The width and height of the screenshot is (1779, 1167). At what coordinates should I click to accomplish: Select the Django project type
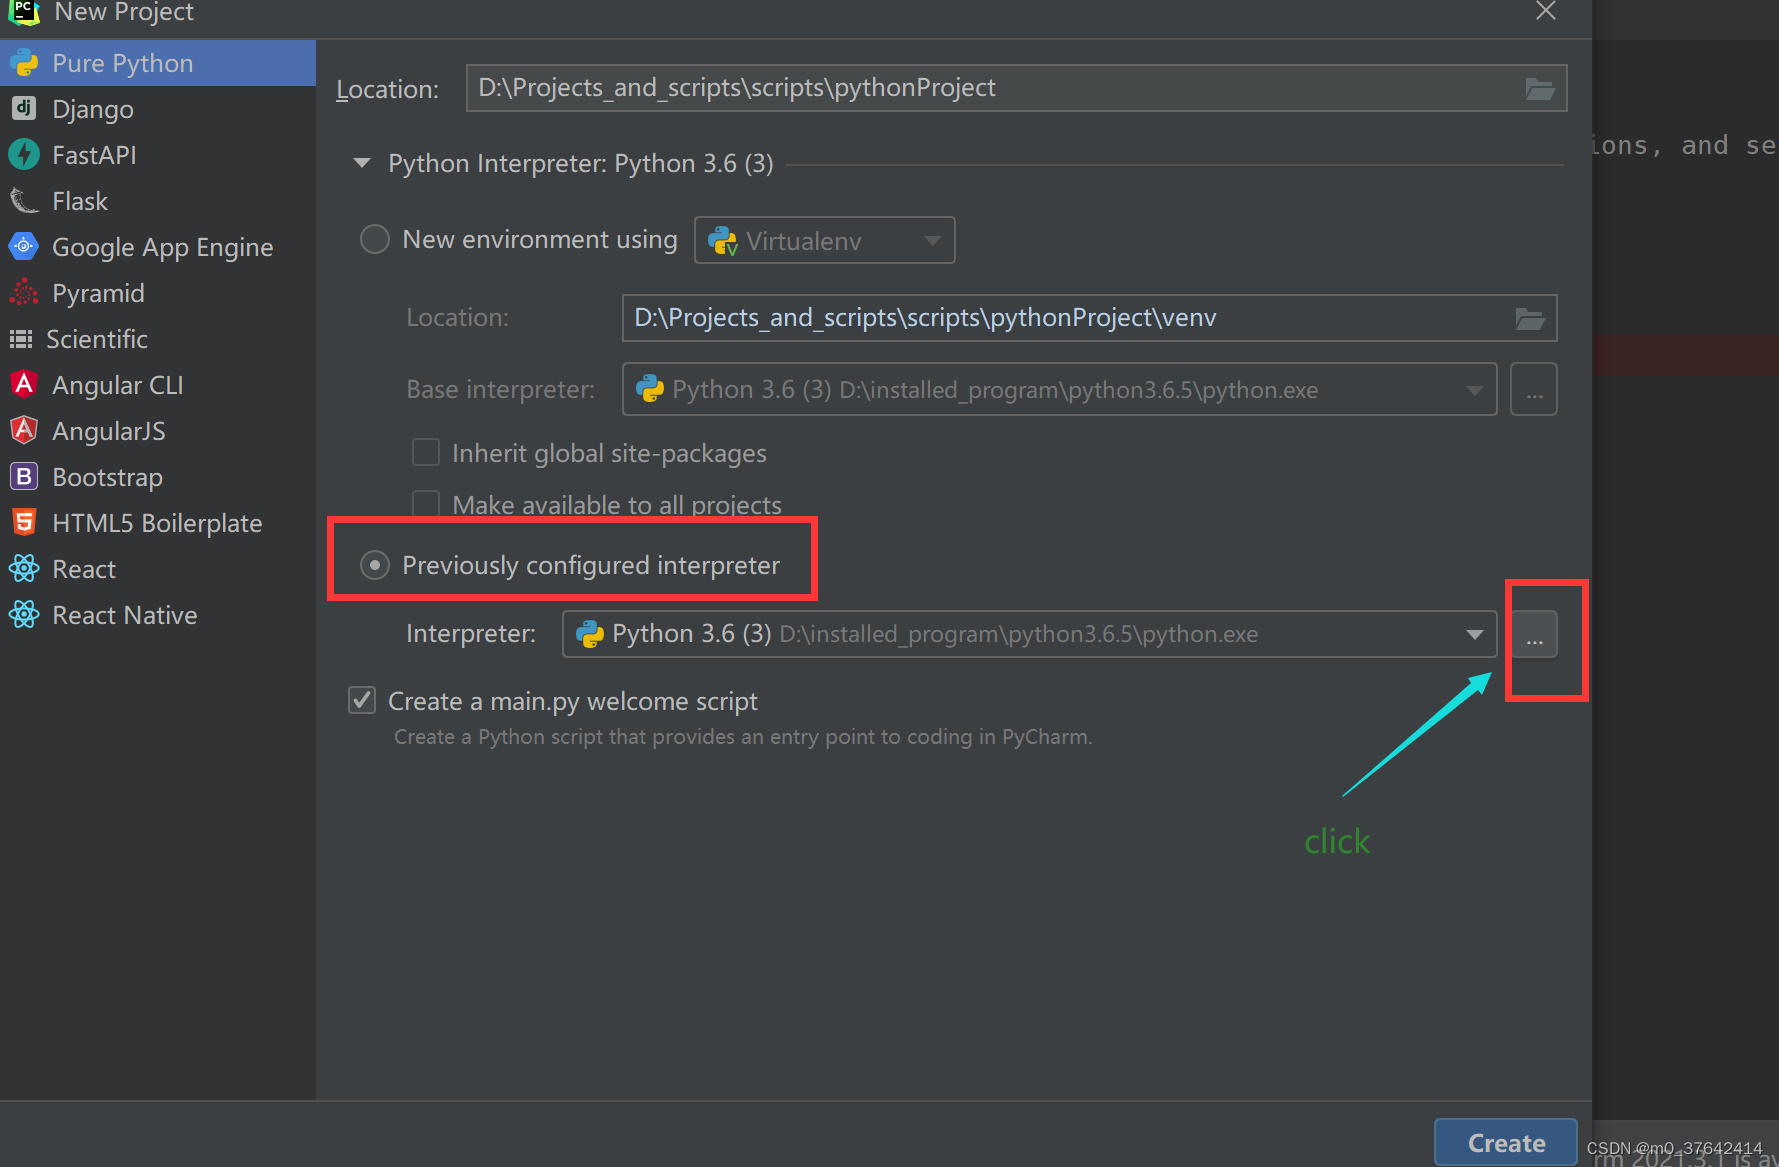158,109
